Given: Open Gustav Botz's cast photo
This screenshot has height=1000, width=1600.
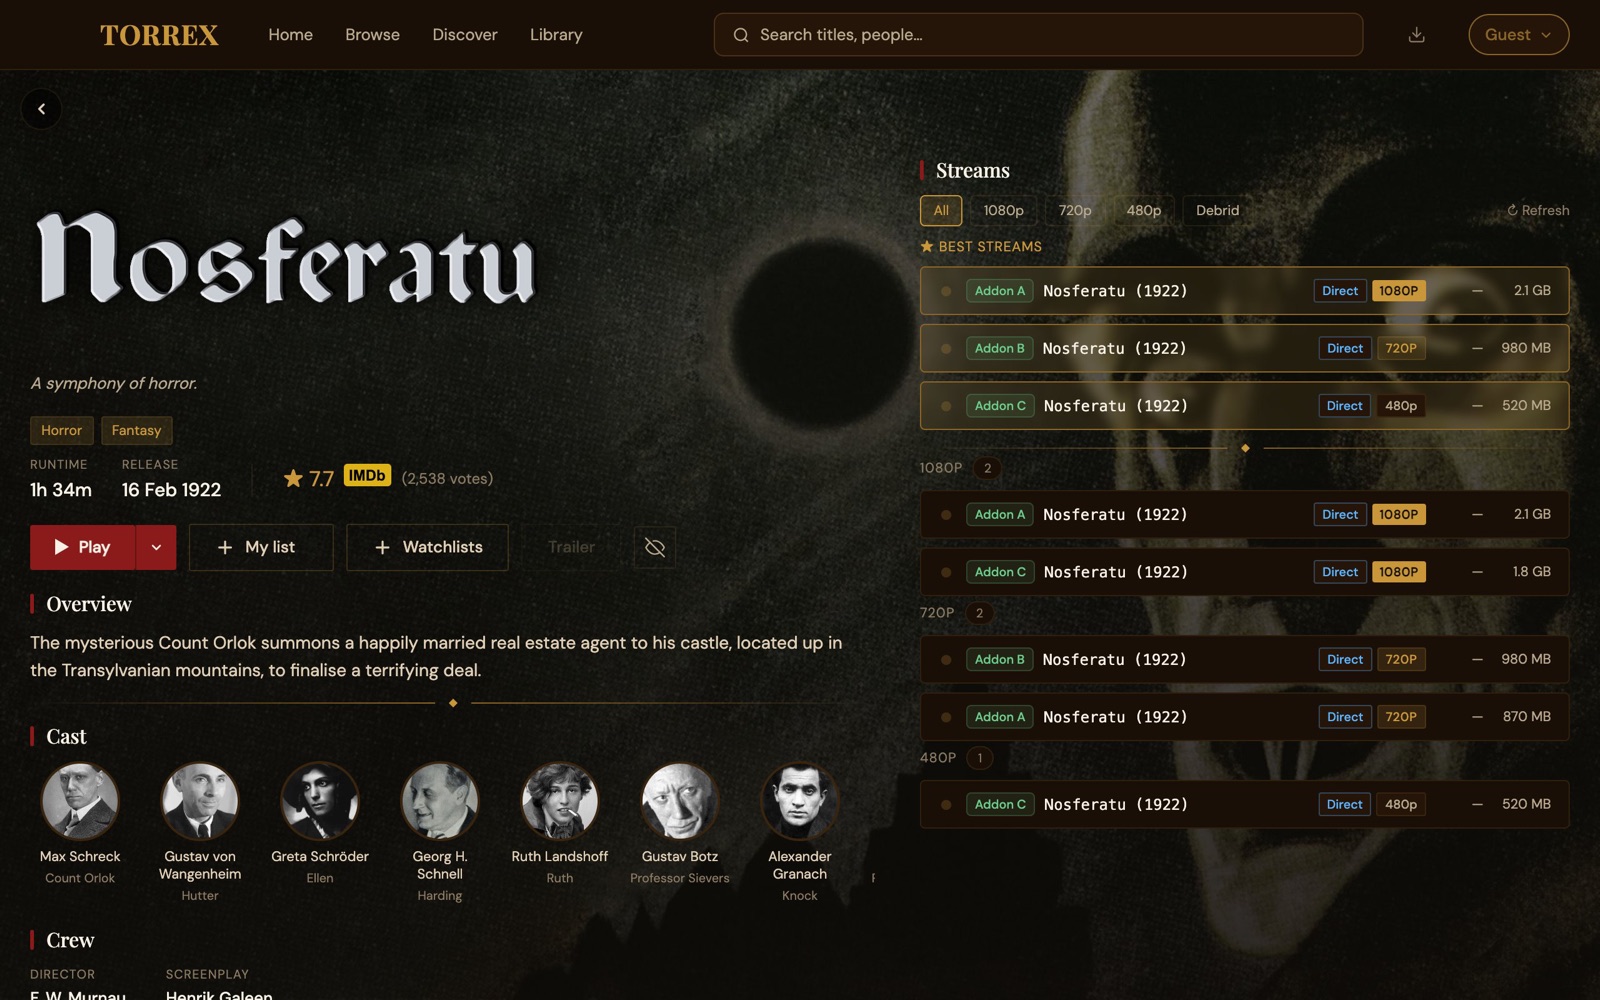Looking at the screenshot, I should click(x=680, y=801).
